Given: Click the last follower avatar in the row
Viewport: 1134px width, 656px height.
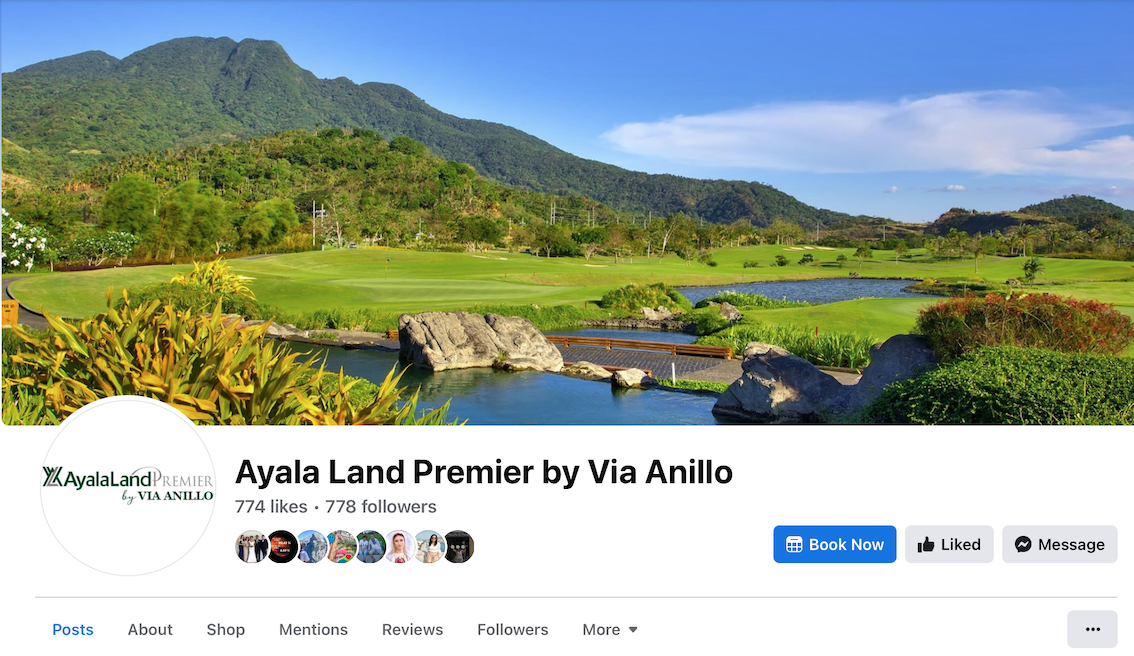Looking at the screenshot, I should [x=459, y=547].
